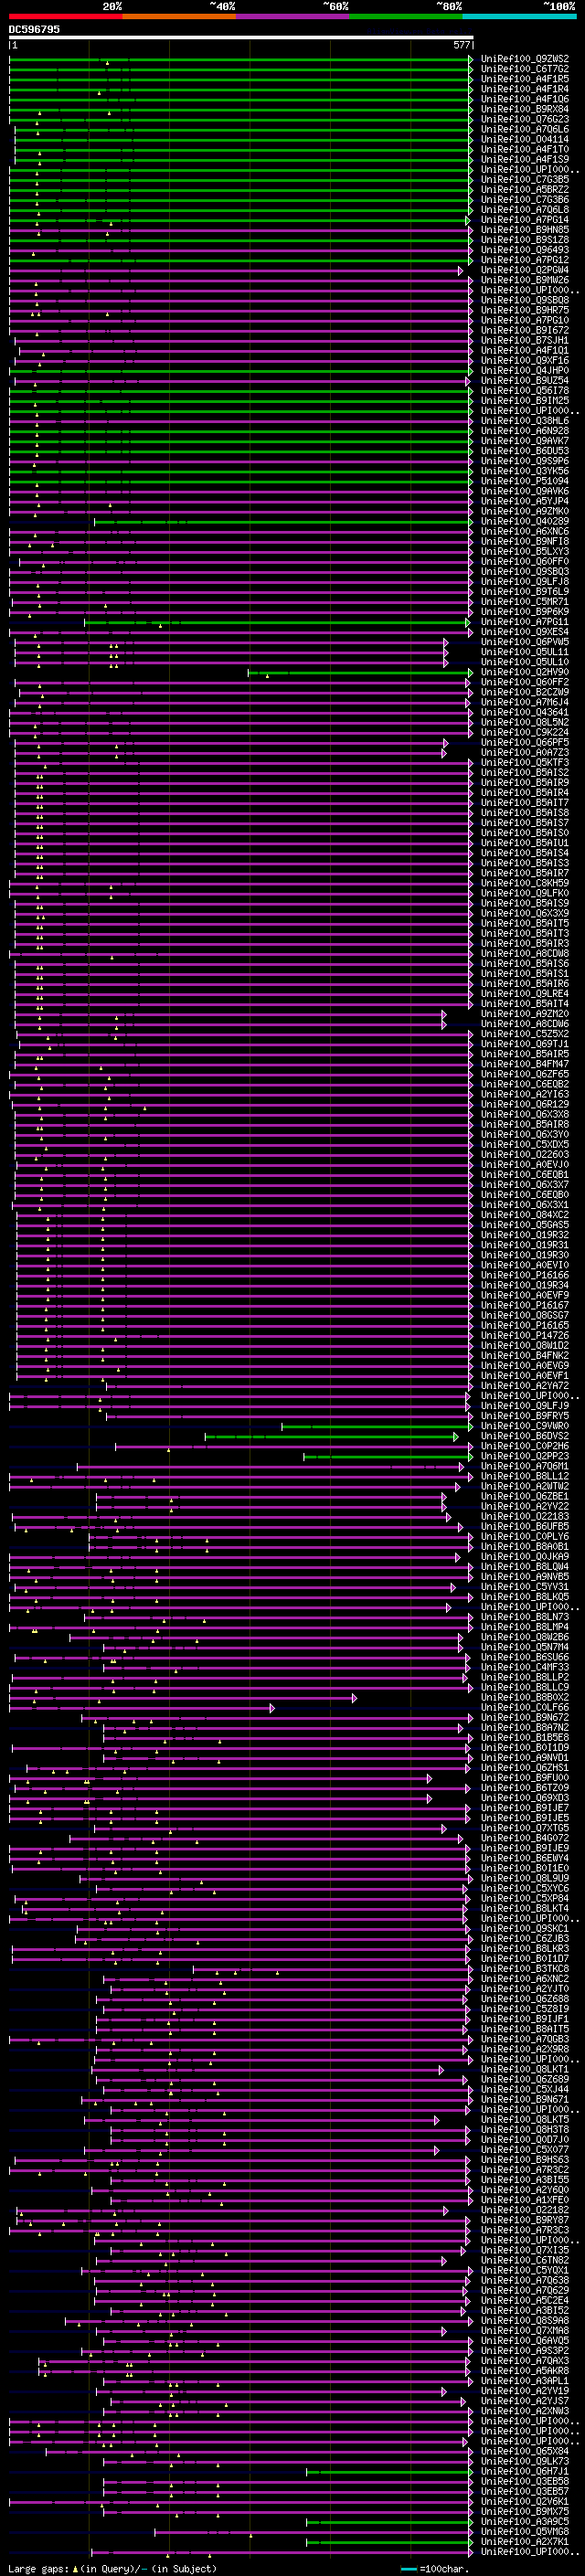The image size is (585, 2576).
Task: Click the =100char. scale label
Action: tap(449, 2569)
